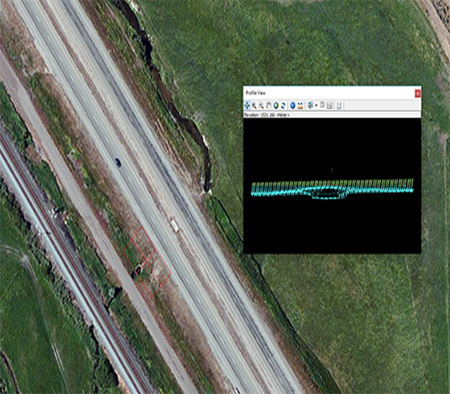Open the small dropdown arrow in the Profile View toolbar
Screen dimensions: 450x394
316,105
